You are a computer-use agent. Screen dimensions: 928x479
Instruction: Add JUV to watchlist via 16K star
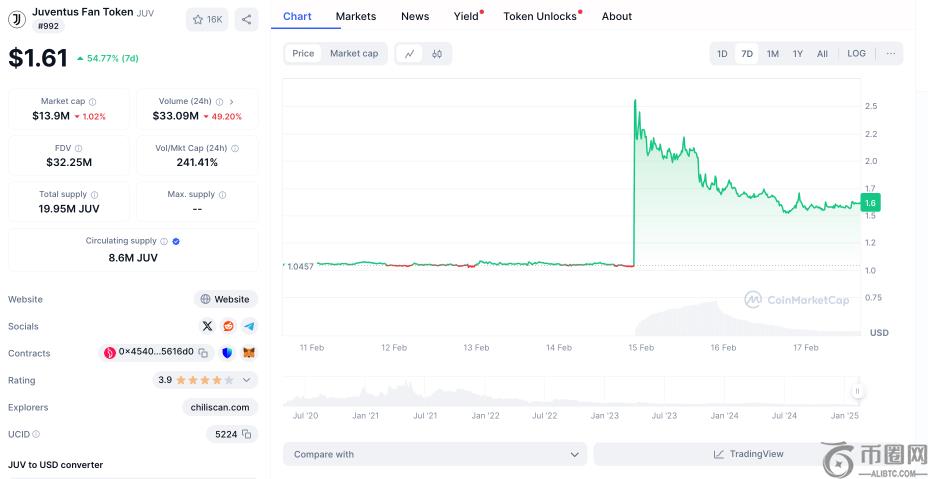[207, 19]
